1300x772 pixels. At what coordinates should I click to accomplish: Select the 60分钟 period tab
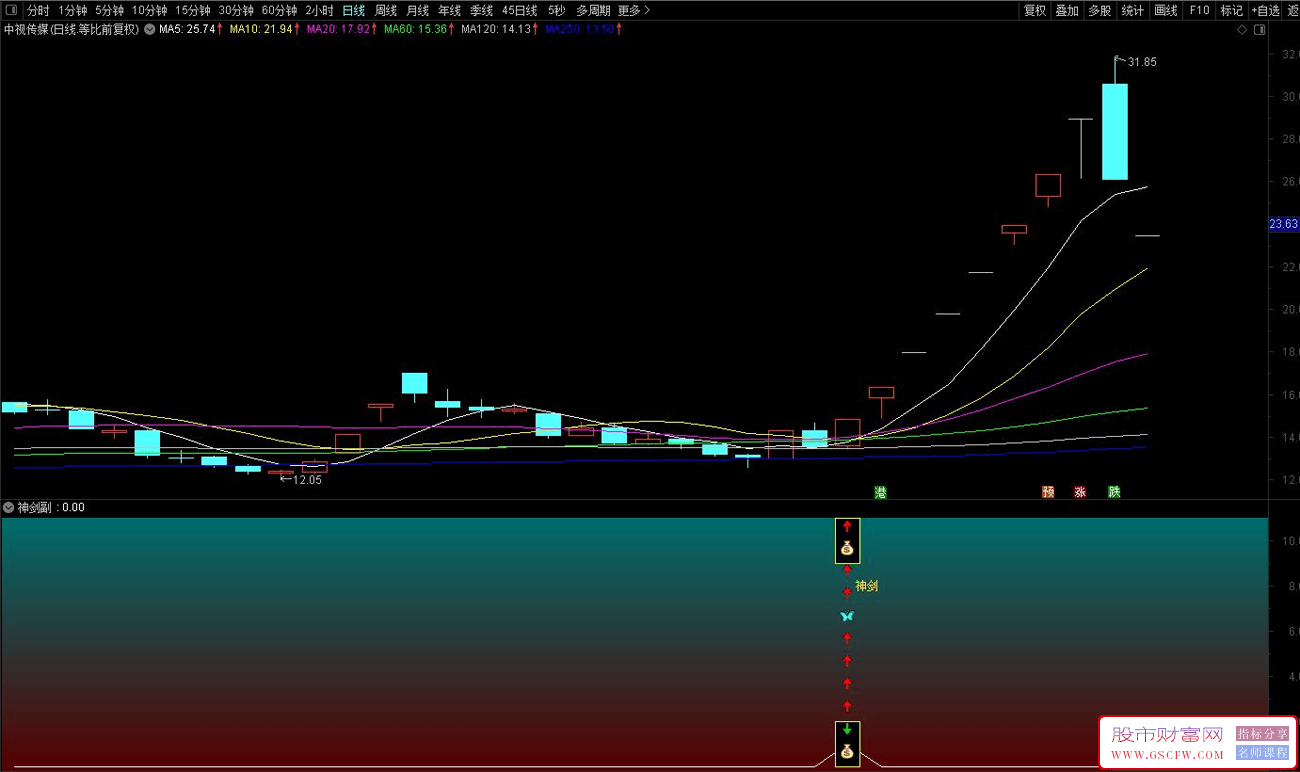[x=279, y=10]
